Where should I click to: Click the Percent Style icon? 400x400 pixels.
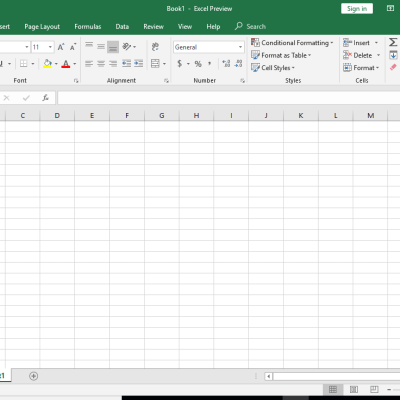coord(198,64)
